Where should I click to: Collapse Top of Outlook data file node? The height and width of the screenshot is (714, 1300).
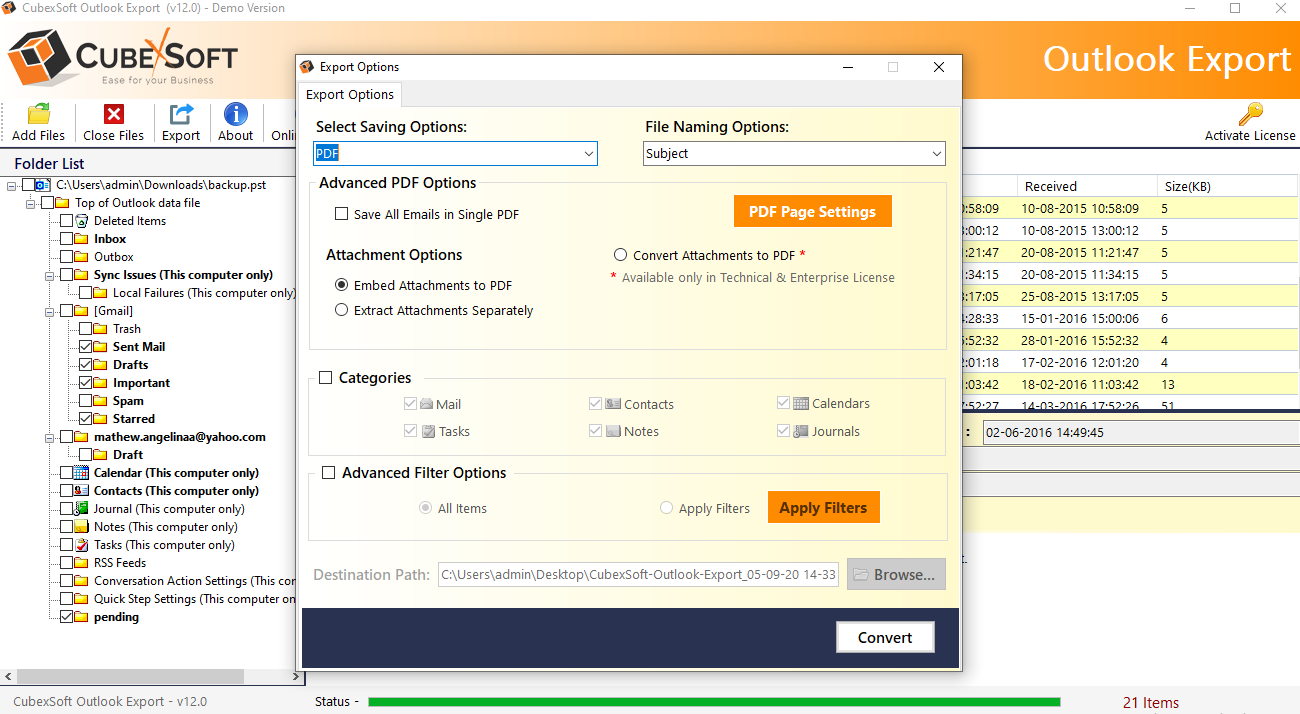pos(31,203)
